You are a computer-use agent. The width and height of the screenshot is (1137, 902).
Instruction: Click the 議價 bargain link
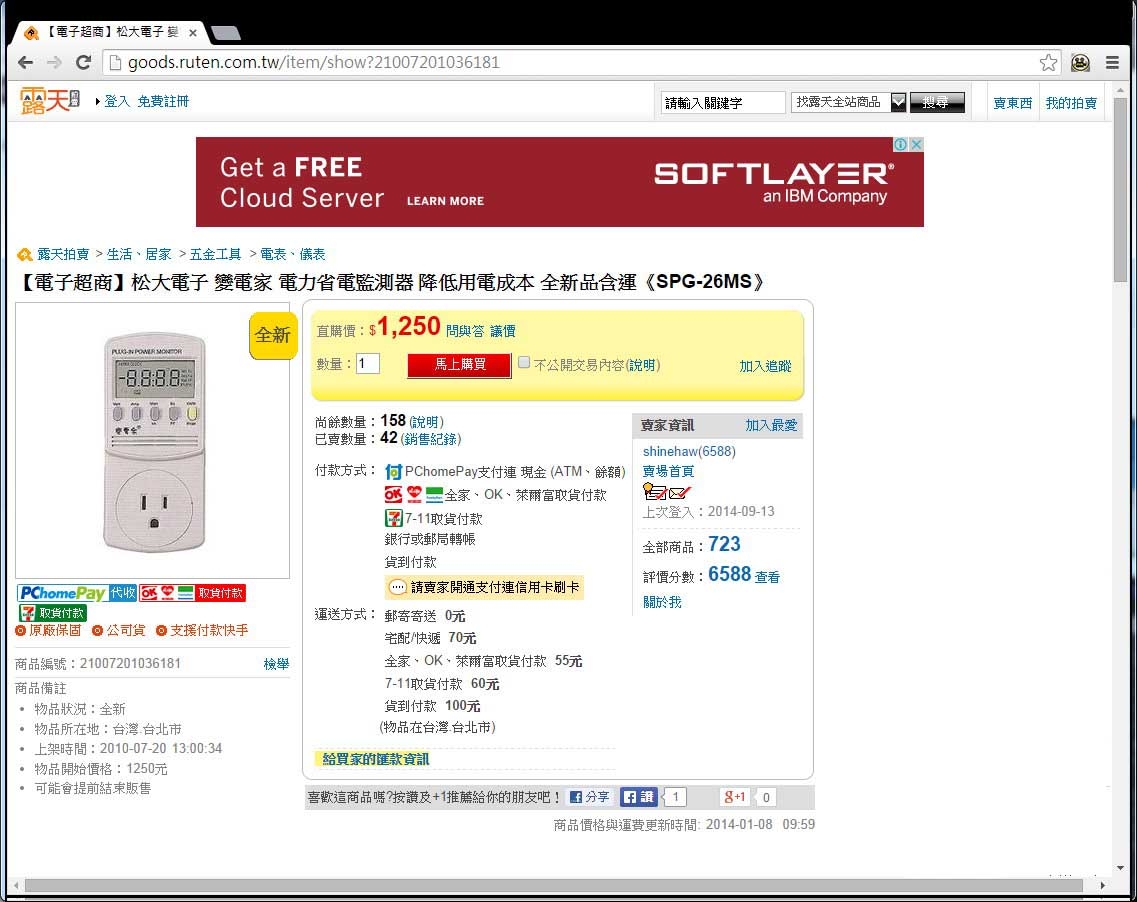tap(503, 331)
